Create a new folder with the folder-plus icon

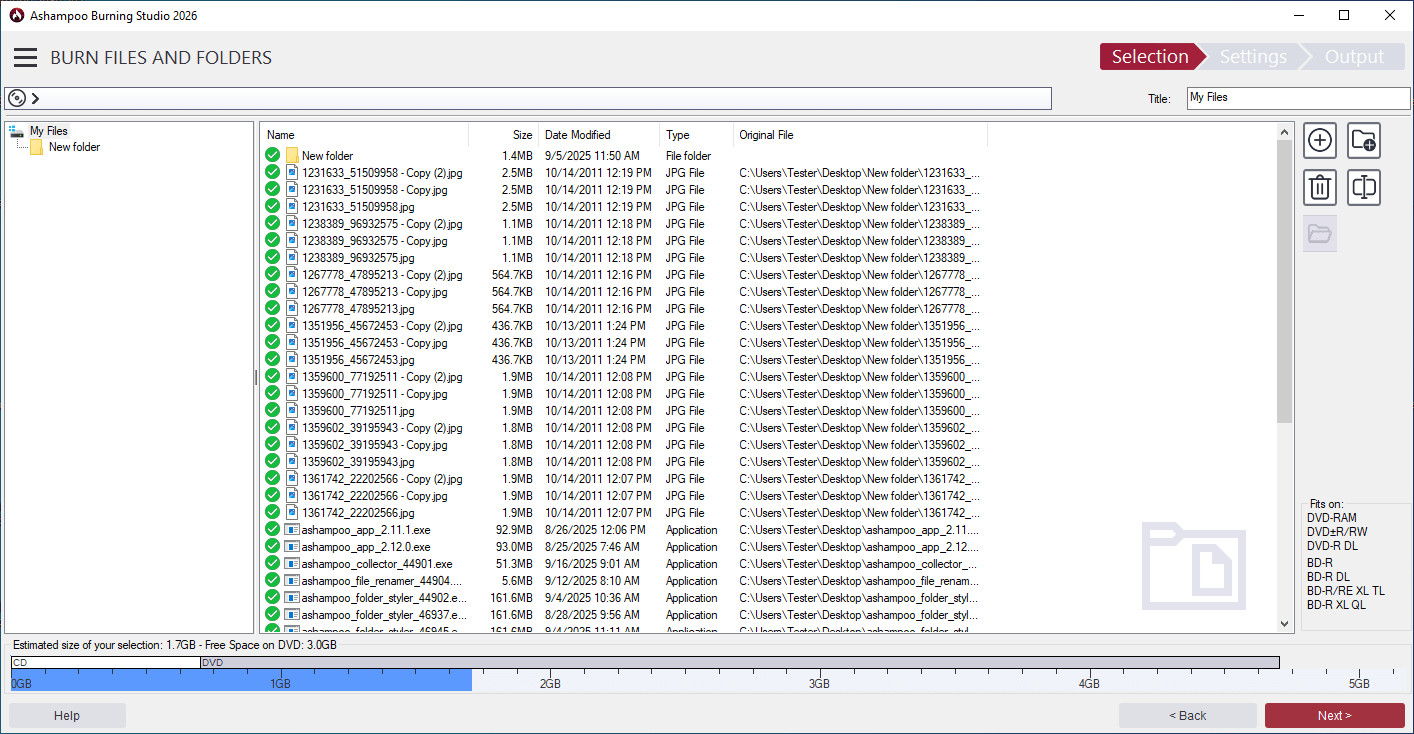coord(1364,141)
